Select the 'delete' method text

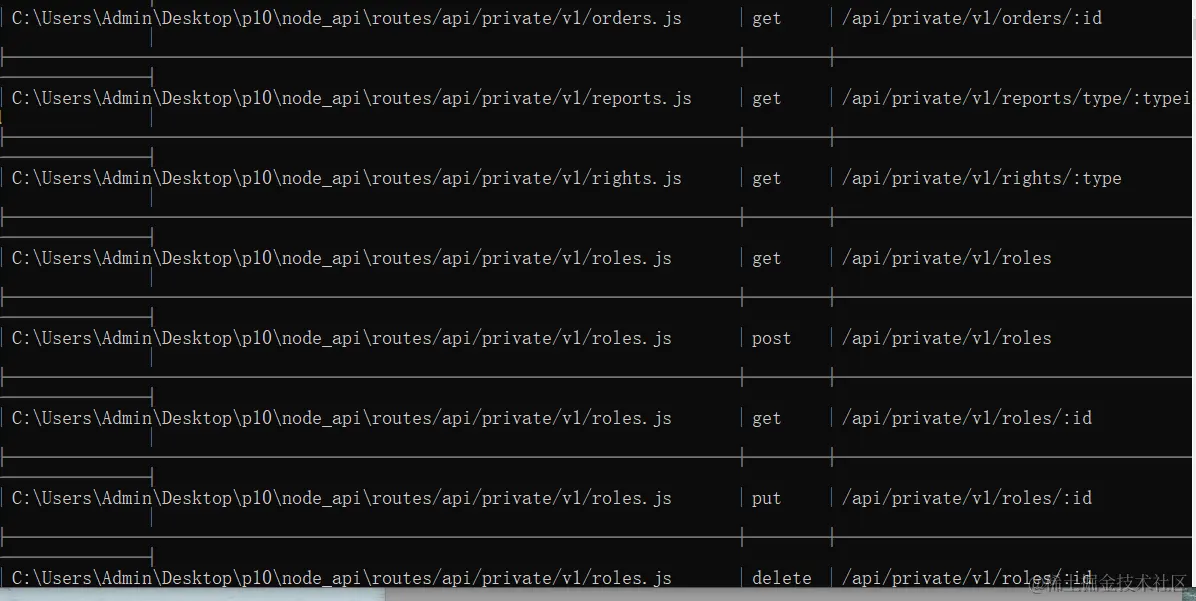click(781, 578)
